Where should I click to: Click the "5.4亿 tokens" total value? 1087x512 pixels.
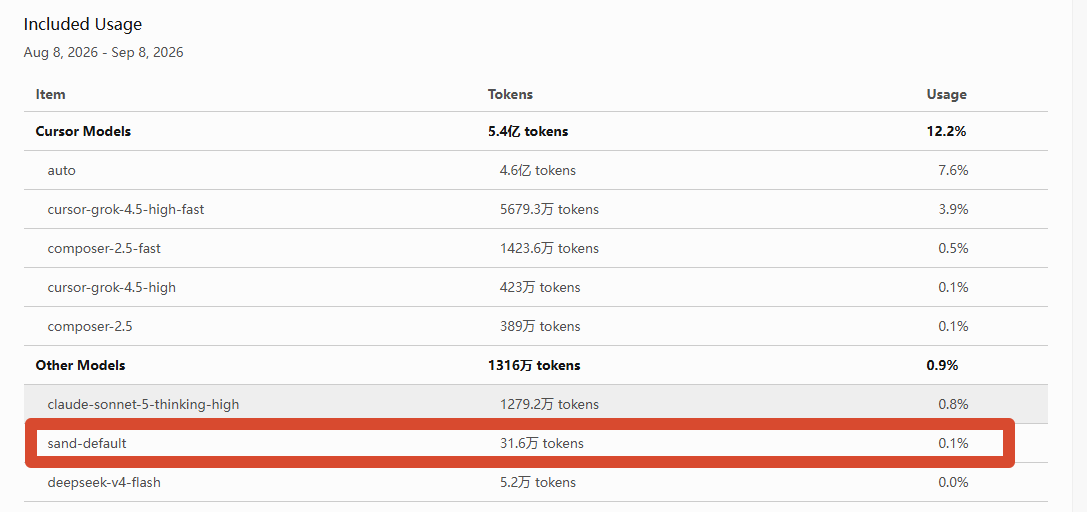528,131
